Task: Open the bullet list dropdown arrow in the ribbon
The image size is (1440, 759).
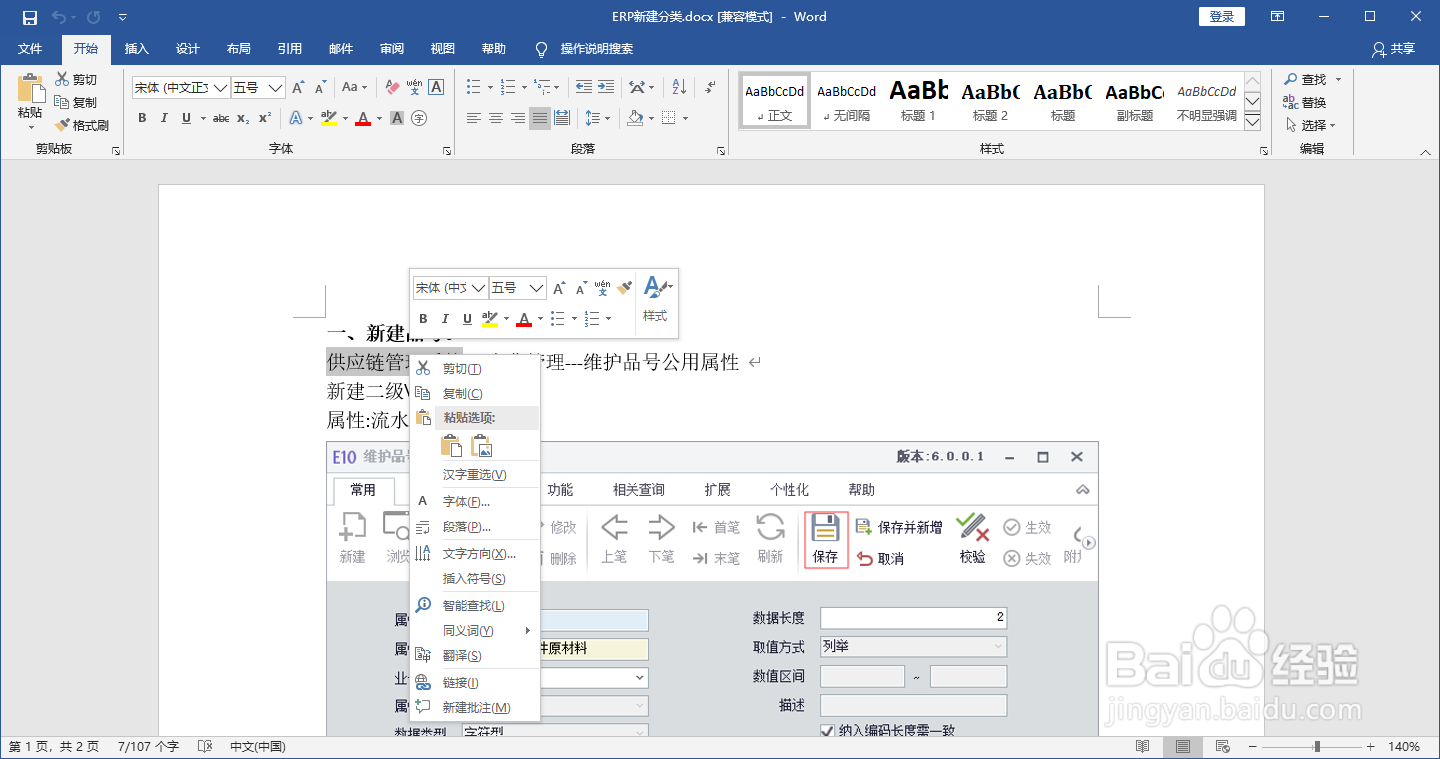Action: [x=489, y=88]
